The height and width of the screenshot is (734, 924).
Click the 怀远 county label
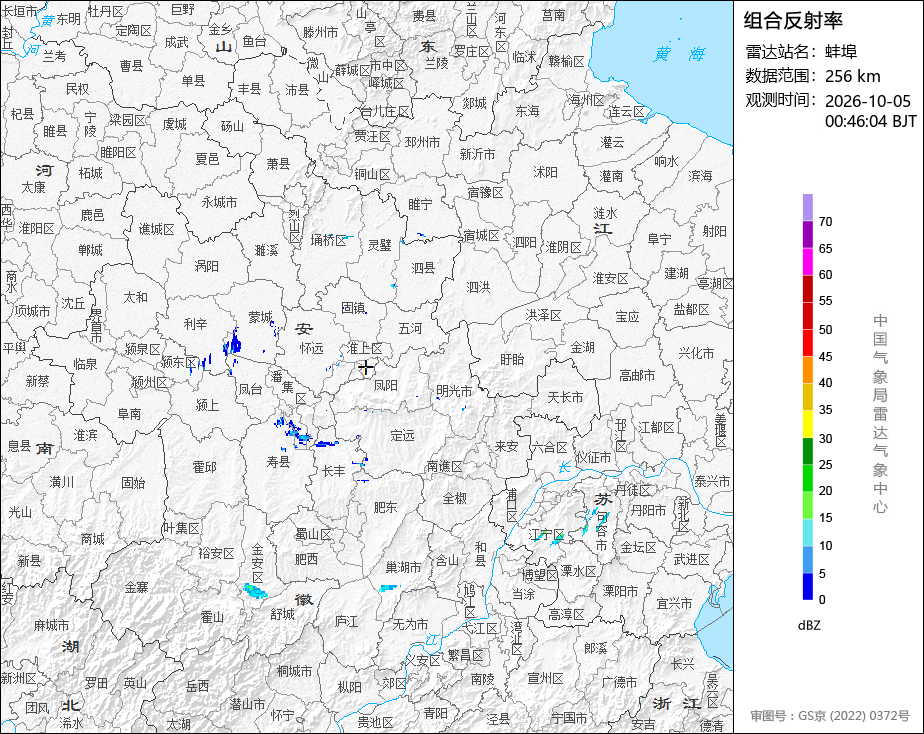pyautogui.click(x=311, y=348)
